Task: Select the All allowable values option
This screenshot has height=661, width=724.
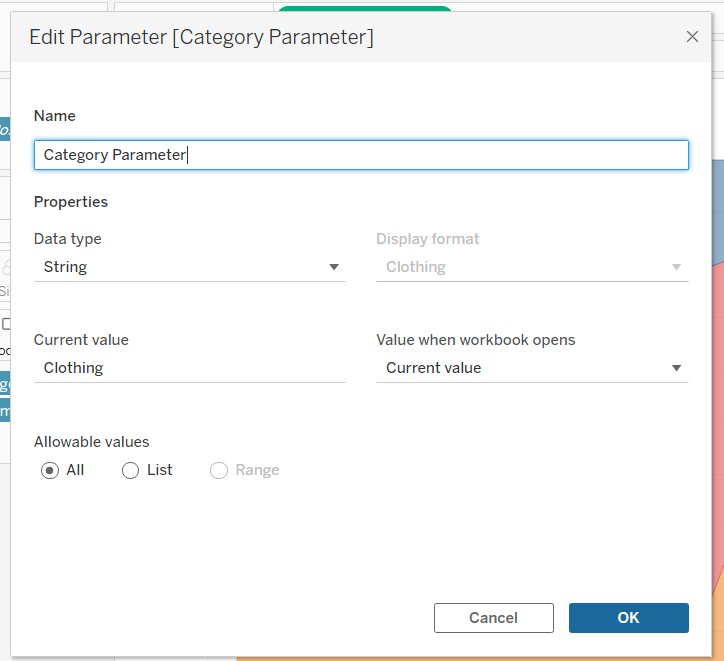Action: (x=50, y=470)
